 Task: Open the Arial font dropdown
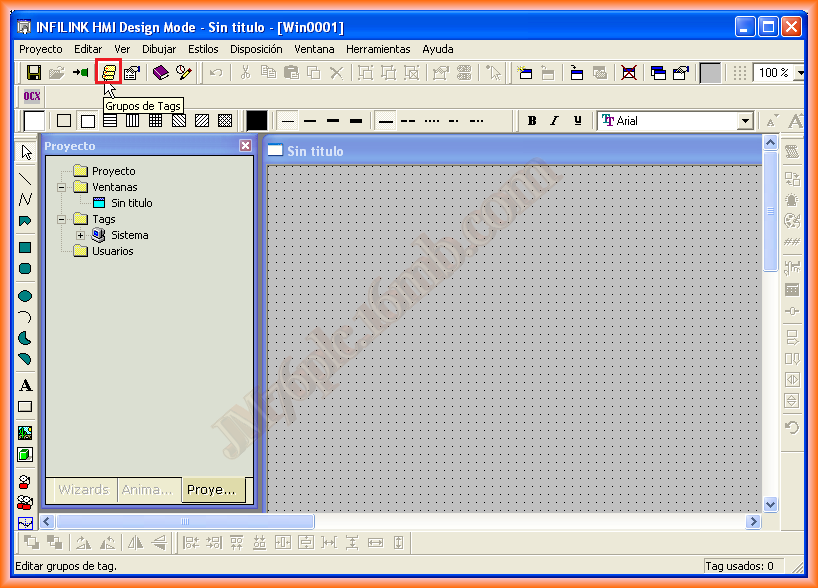click(x=744, y=121)
